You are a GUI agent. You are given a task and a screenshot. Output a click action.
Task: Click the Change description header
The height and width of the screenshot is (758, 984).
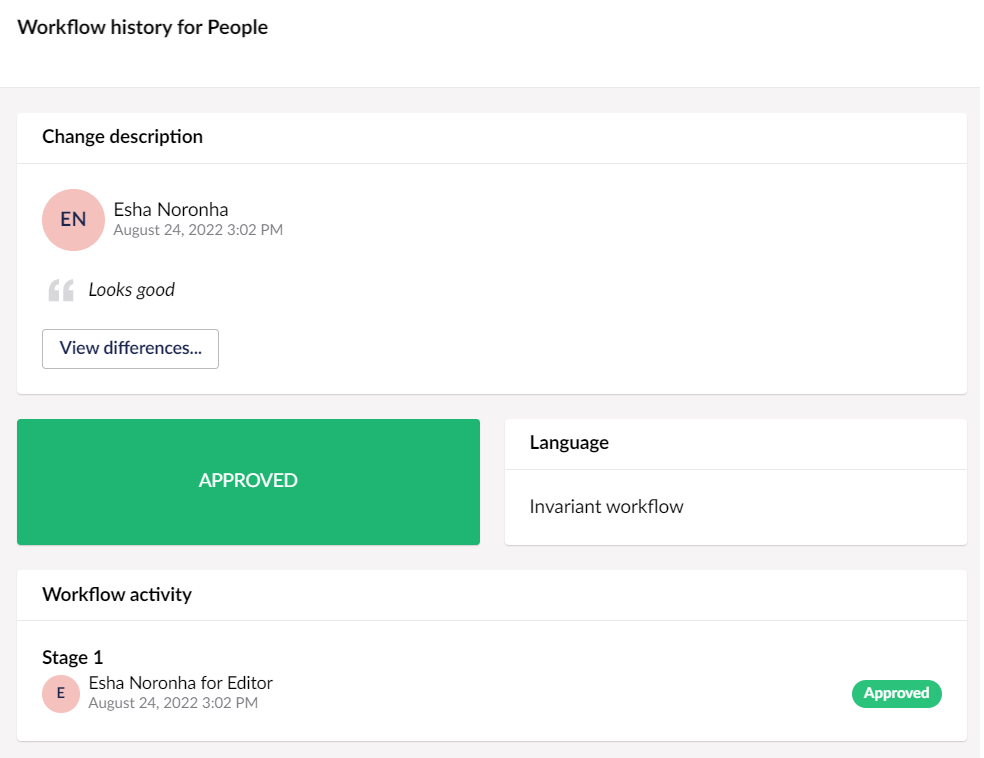pyautogui.click(x=122, y=137)
